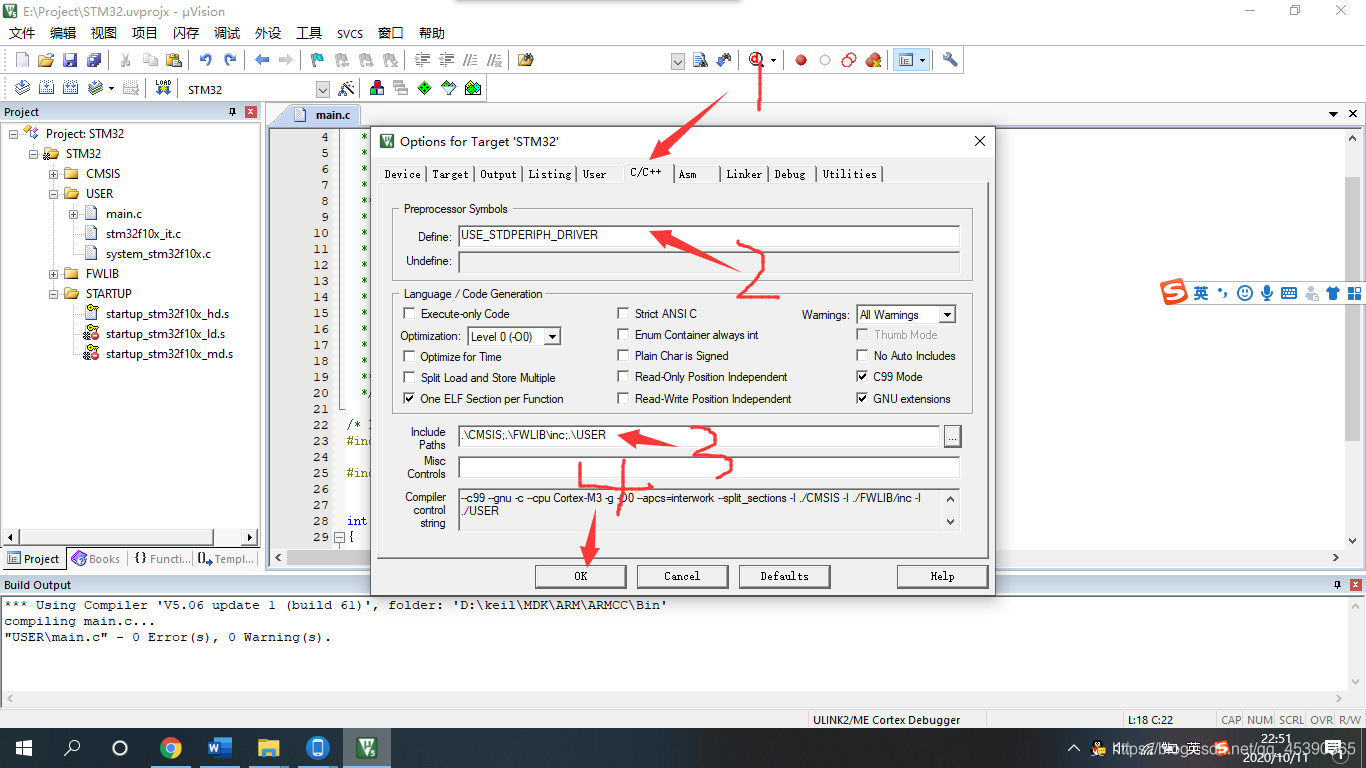Open the Target tab
The height and width of the screenshot is (768, 1366).
[450, 174]
